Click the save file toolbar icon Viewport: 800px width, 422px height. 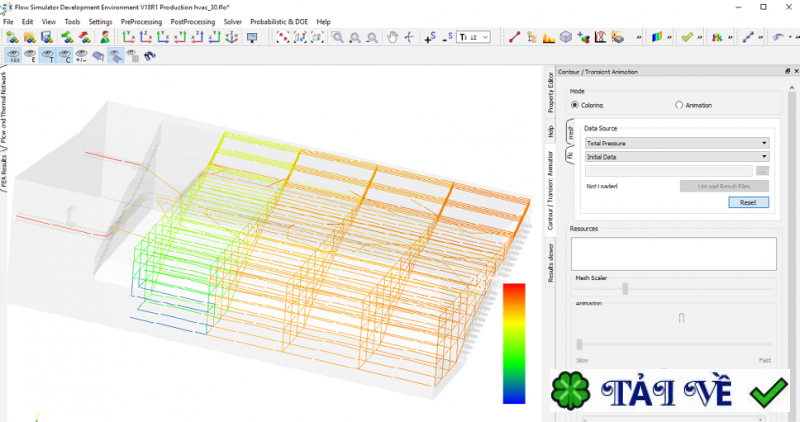coord(47,37)
